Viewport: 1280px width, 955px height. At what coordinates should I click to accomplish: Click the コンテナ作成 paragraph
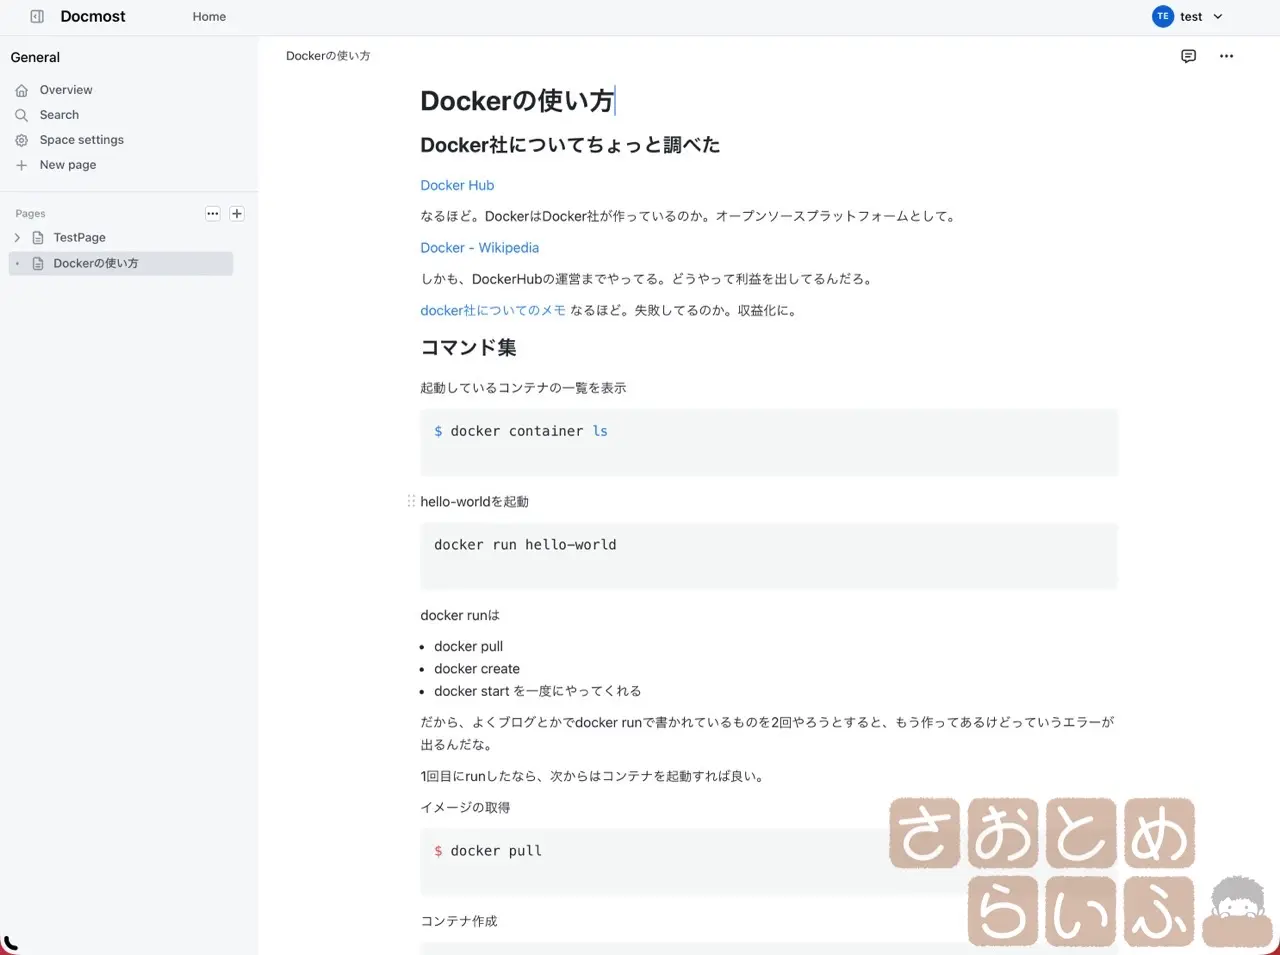click(459, 922)
